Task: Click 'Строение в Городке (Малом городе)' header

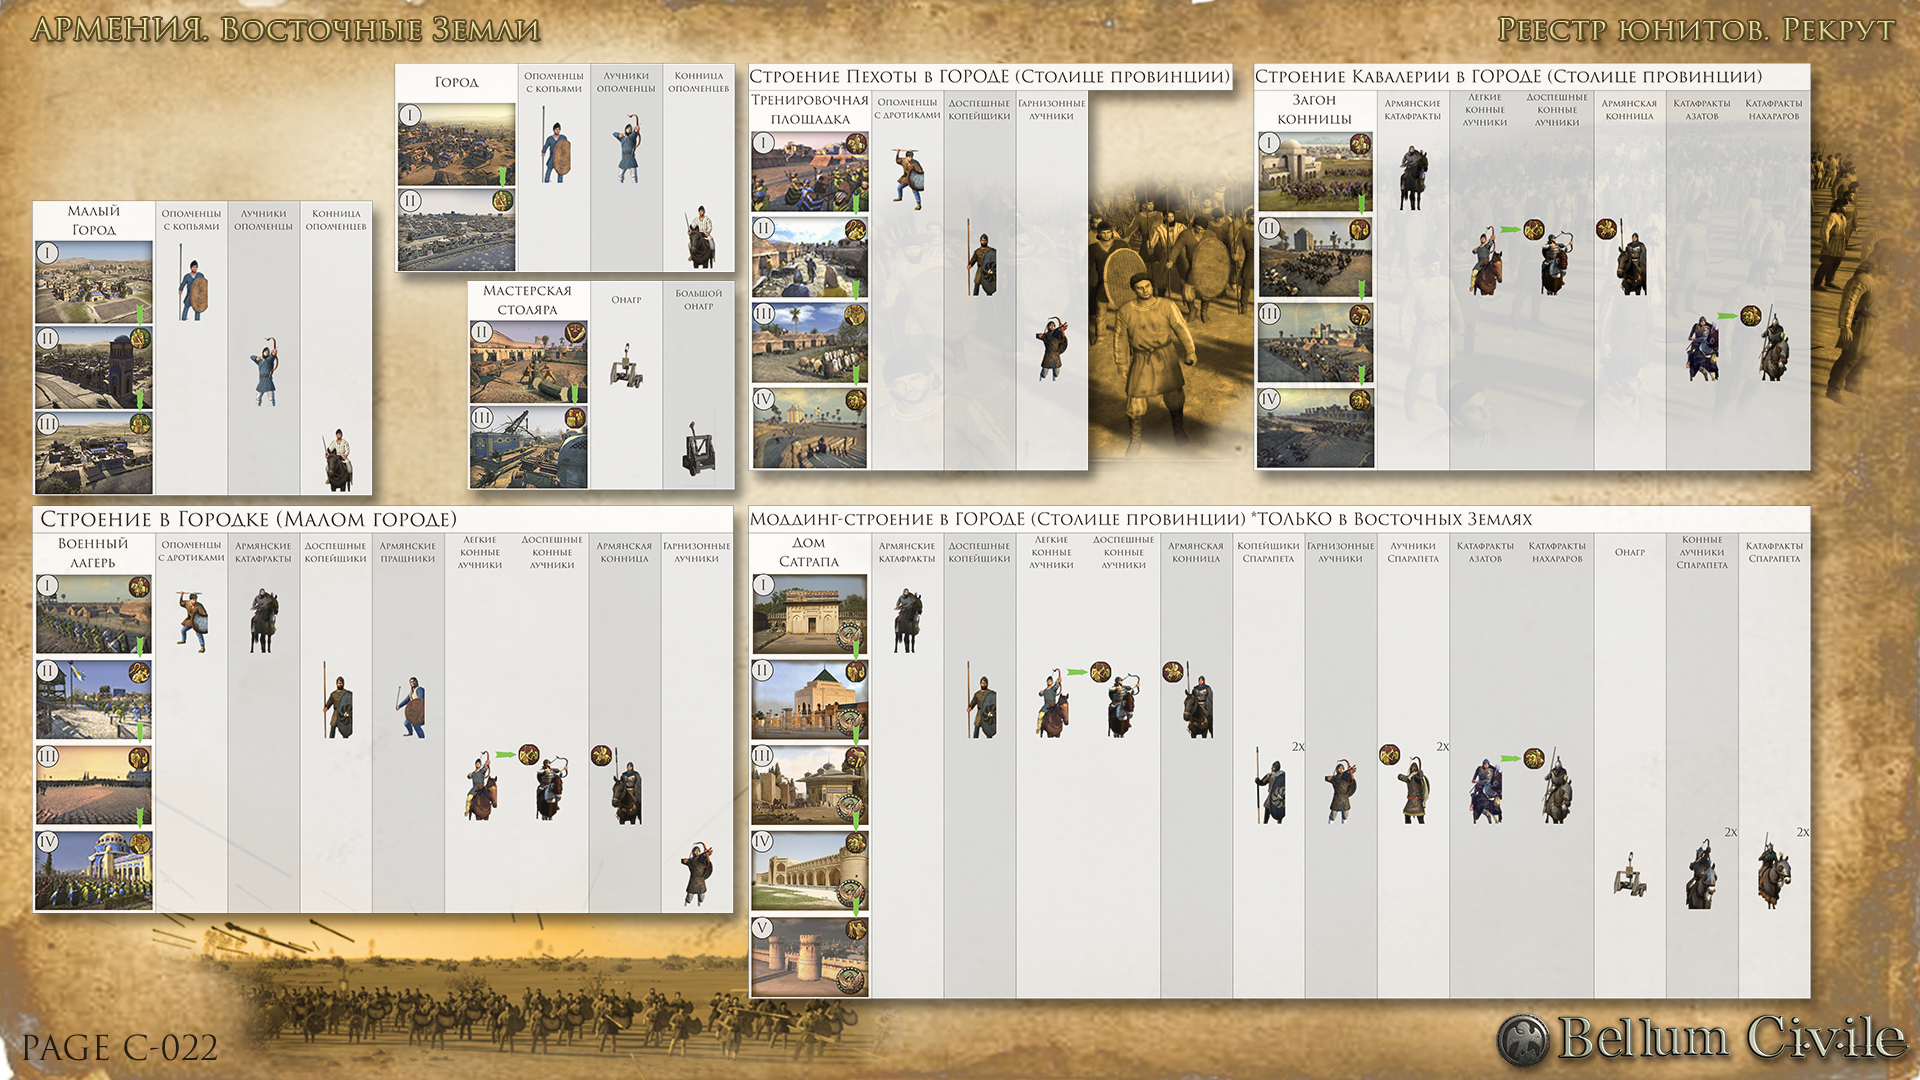Action: (248, 519)
